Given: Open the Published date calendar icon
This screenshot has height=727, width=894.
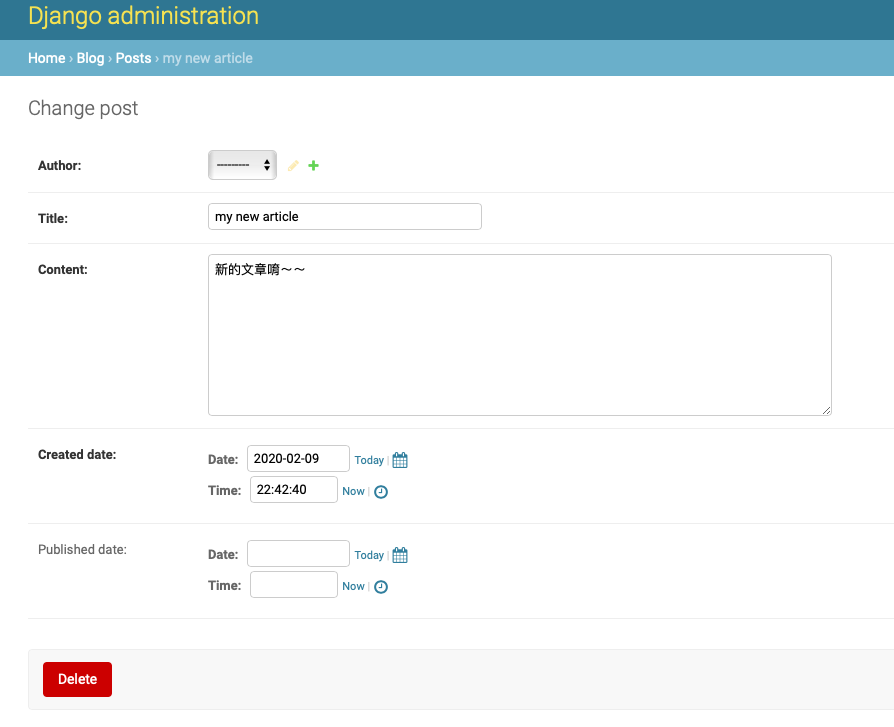Looking at the screenshot, I should [x=400, y=555].
